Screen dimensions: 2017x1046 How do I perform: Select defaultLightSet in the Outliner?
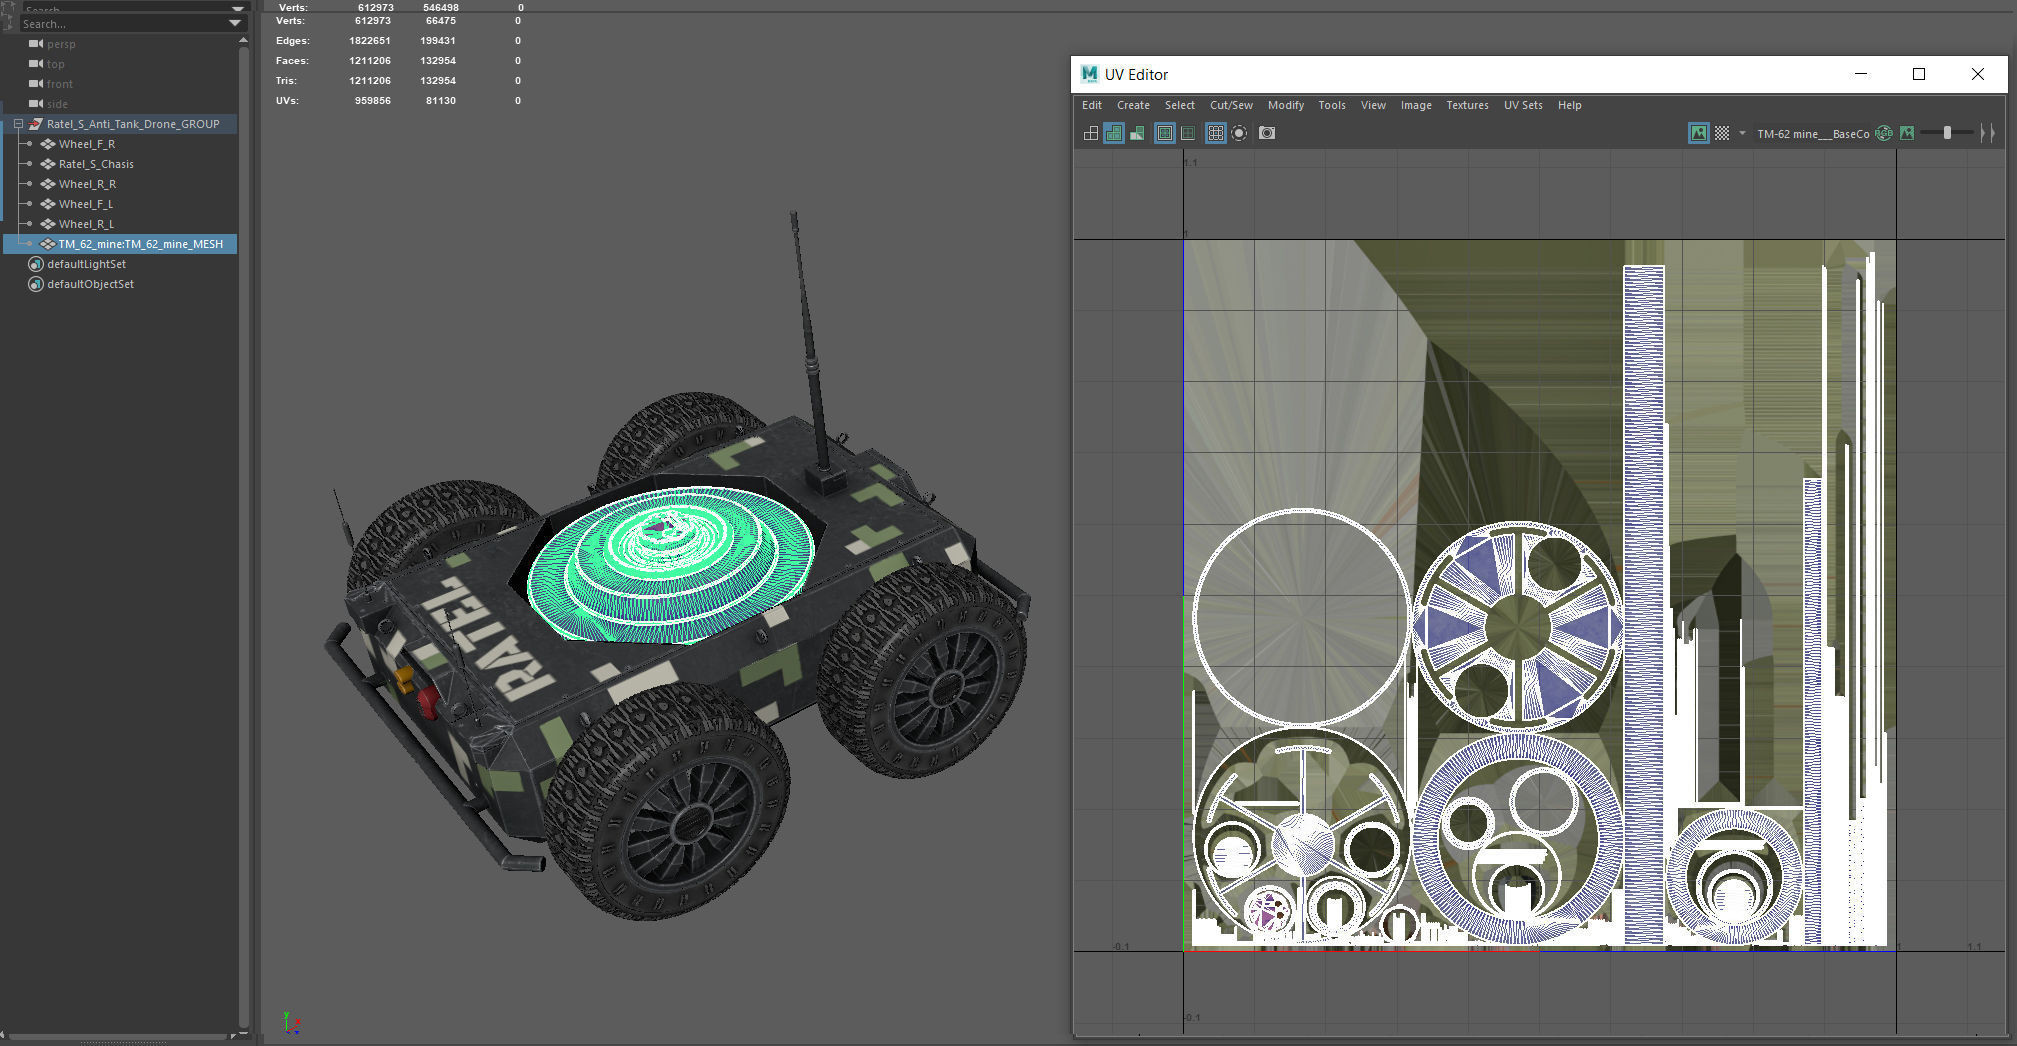click(86, 264)
